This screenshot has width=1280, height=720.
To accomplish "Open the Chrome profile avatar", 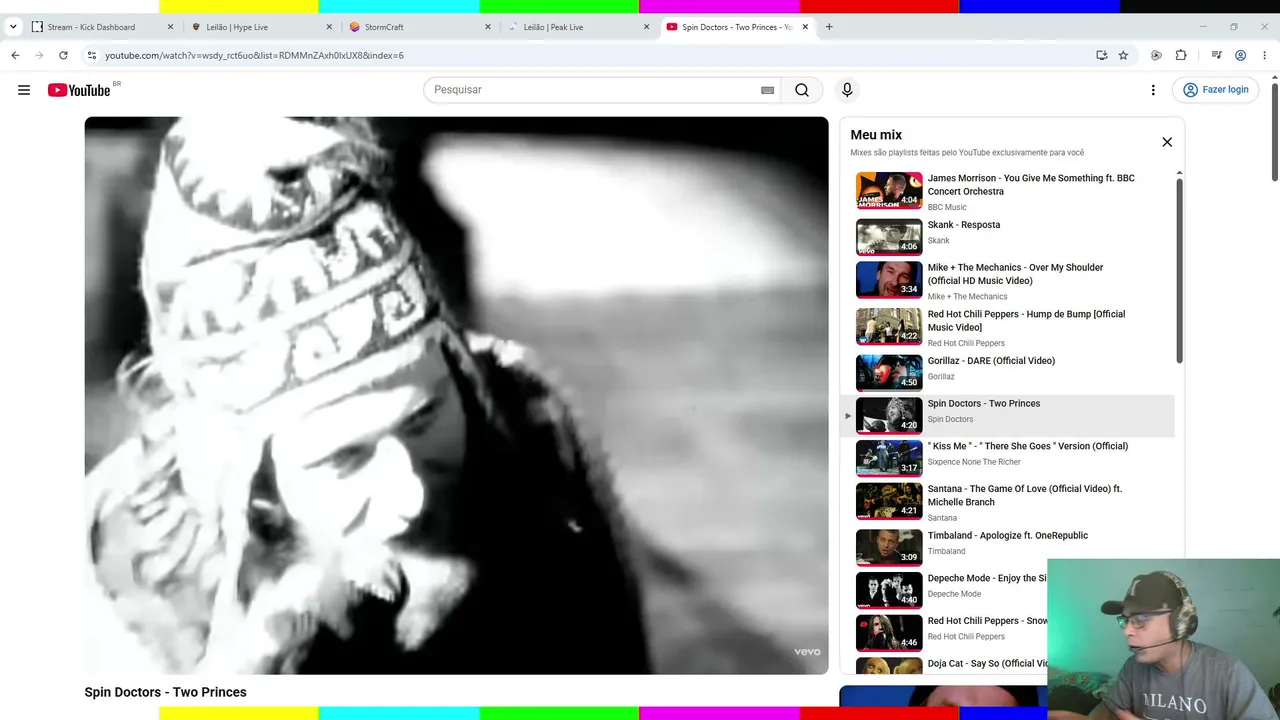I will (1240, 55).
